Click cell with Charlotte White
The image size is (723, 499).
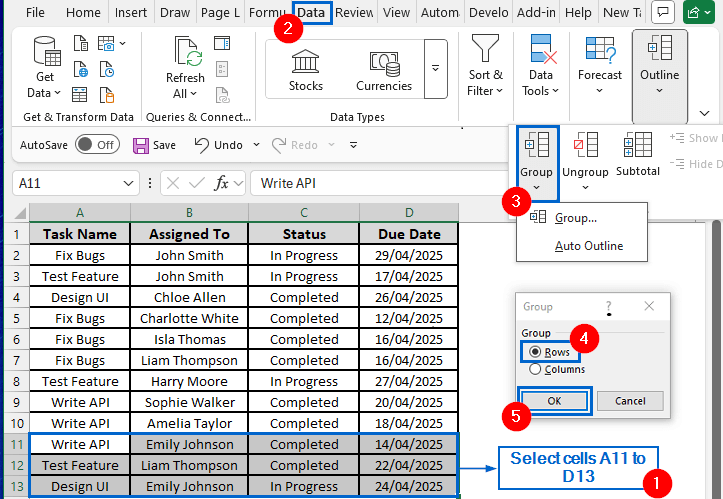pos(190,319)
